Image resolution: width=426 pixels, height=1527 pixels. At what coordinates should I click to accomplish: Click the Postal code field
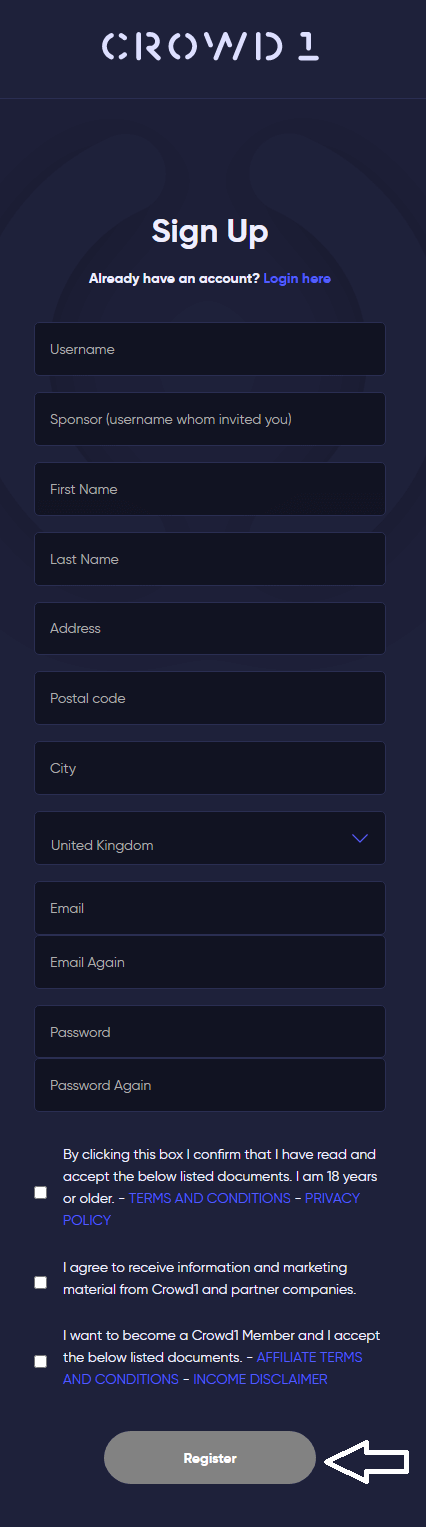[x=210, y=698]
